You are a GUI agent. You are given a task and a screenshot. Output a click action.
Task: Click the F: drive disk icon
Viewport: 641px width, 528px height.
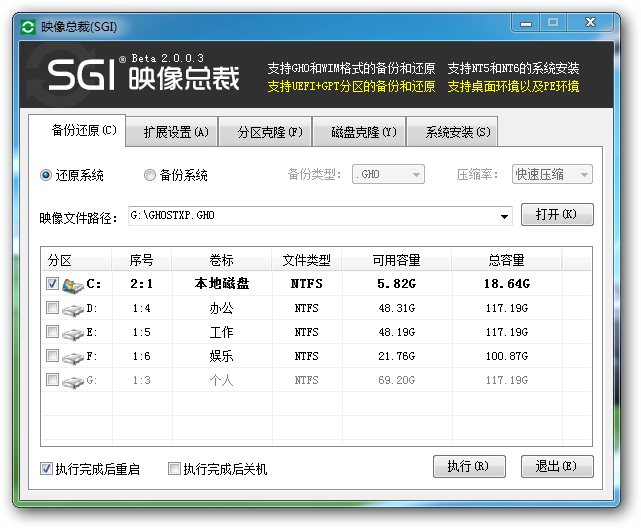coord(73,358)
